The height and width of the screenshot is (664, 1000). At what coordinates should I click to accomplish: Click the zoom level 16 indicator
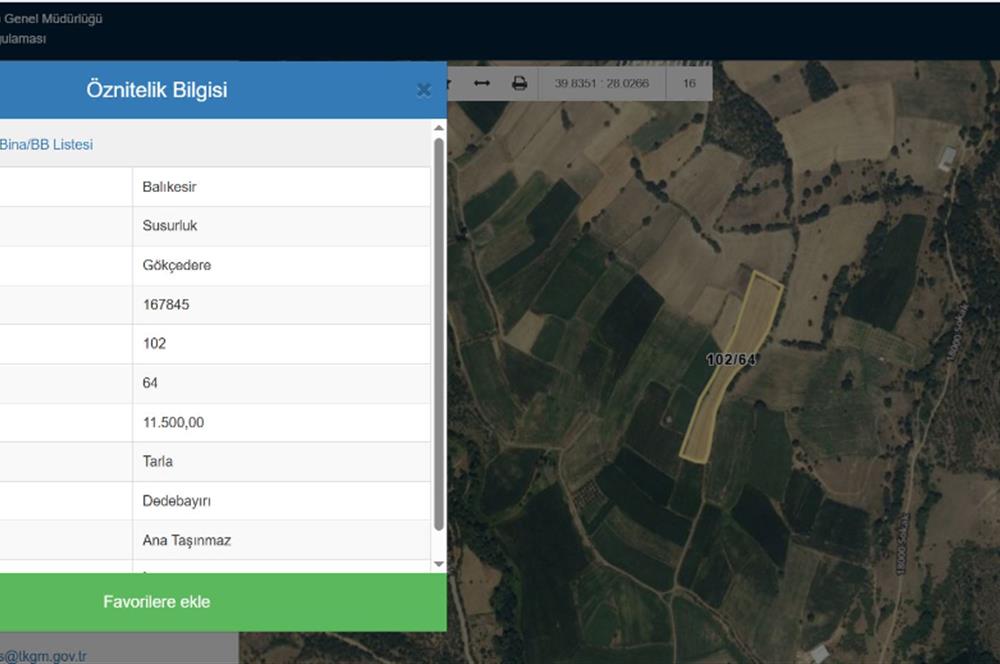pyautogui.click(x=689, y=83)
